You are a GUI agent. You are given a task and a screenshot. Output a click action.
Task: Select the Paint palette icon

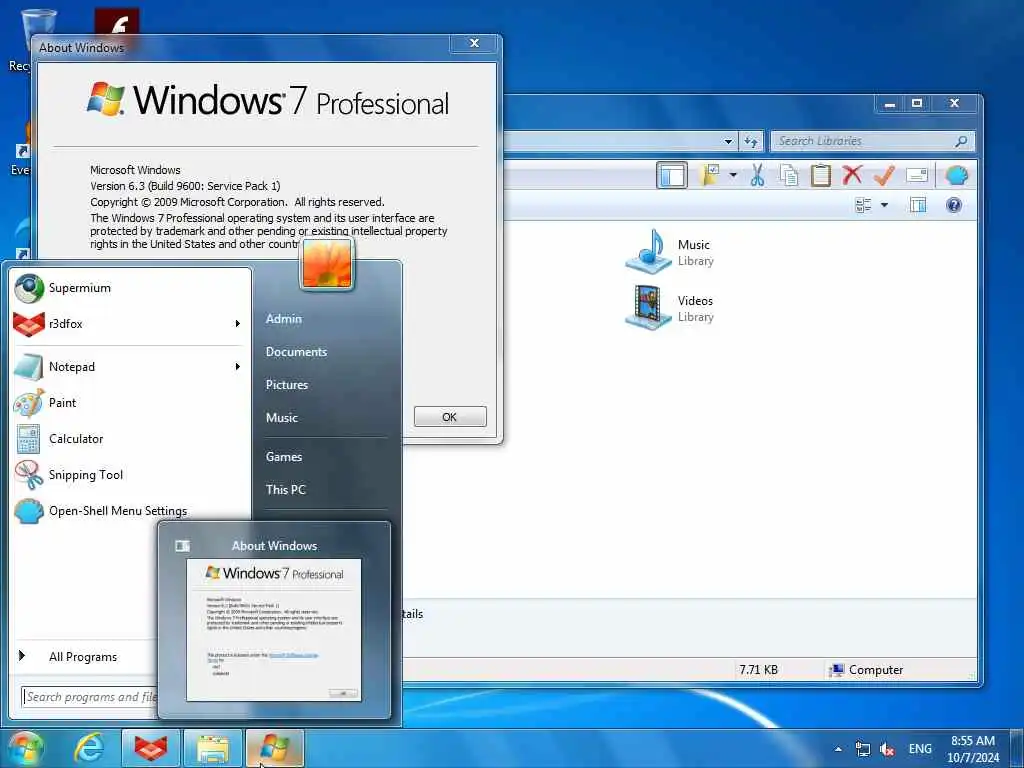pyautogui.click(x=29, y=403)
